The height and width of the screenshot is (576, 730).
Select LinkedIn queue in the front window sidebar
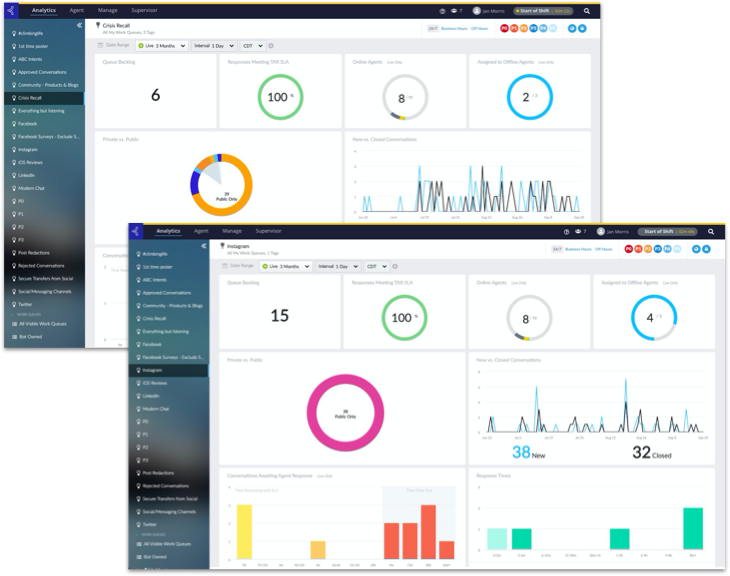pos(151,395)
